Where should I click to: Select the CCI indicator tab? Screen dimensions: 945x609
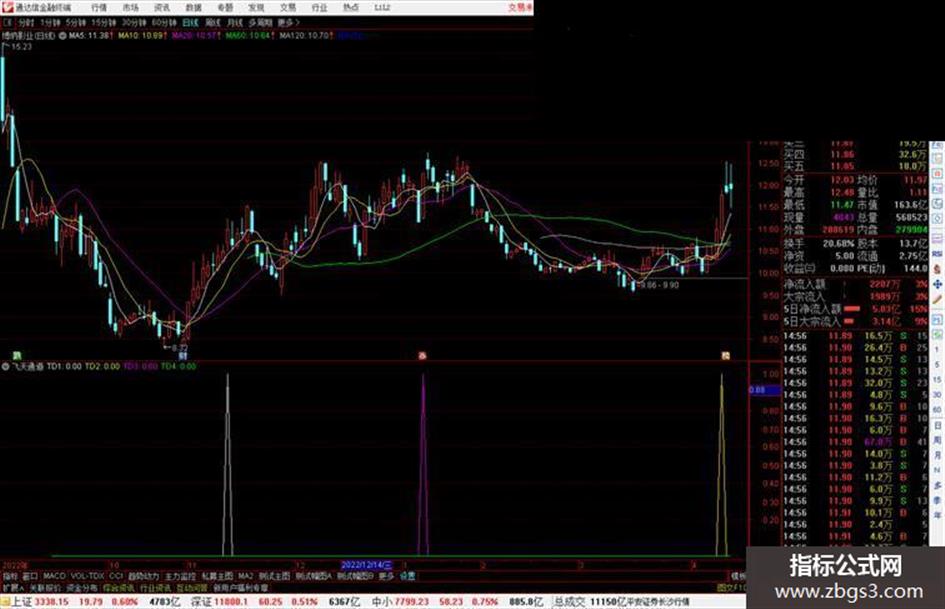(116, 576)
